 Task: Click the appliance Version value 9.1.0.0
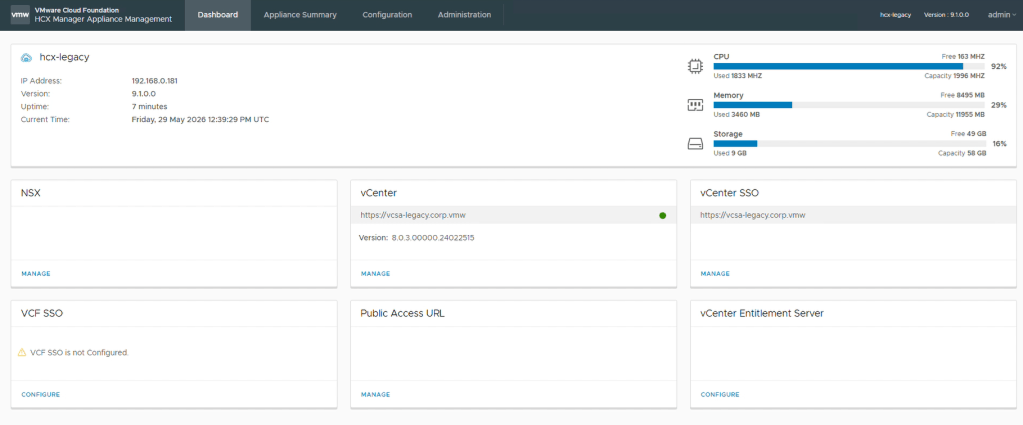tap(144, 94)
